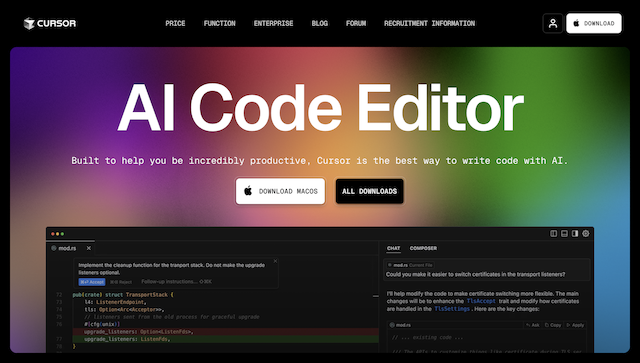Click the 'tls: Option<Arc<Acceptor>>,' line
This screenshot has width=640, height=363.
pos(124,309)
